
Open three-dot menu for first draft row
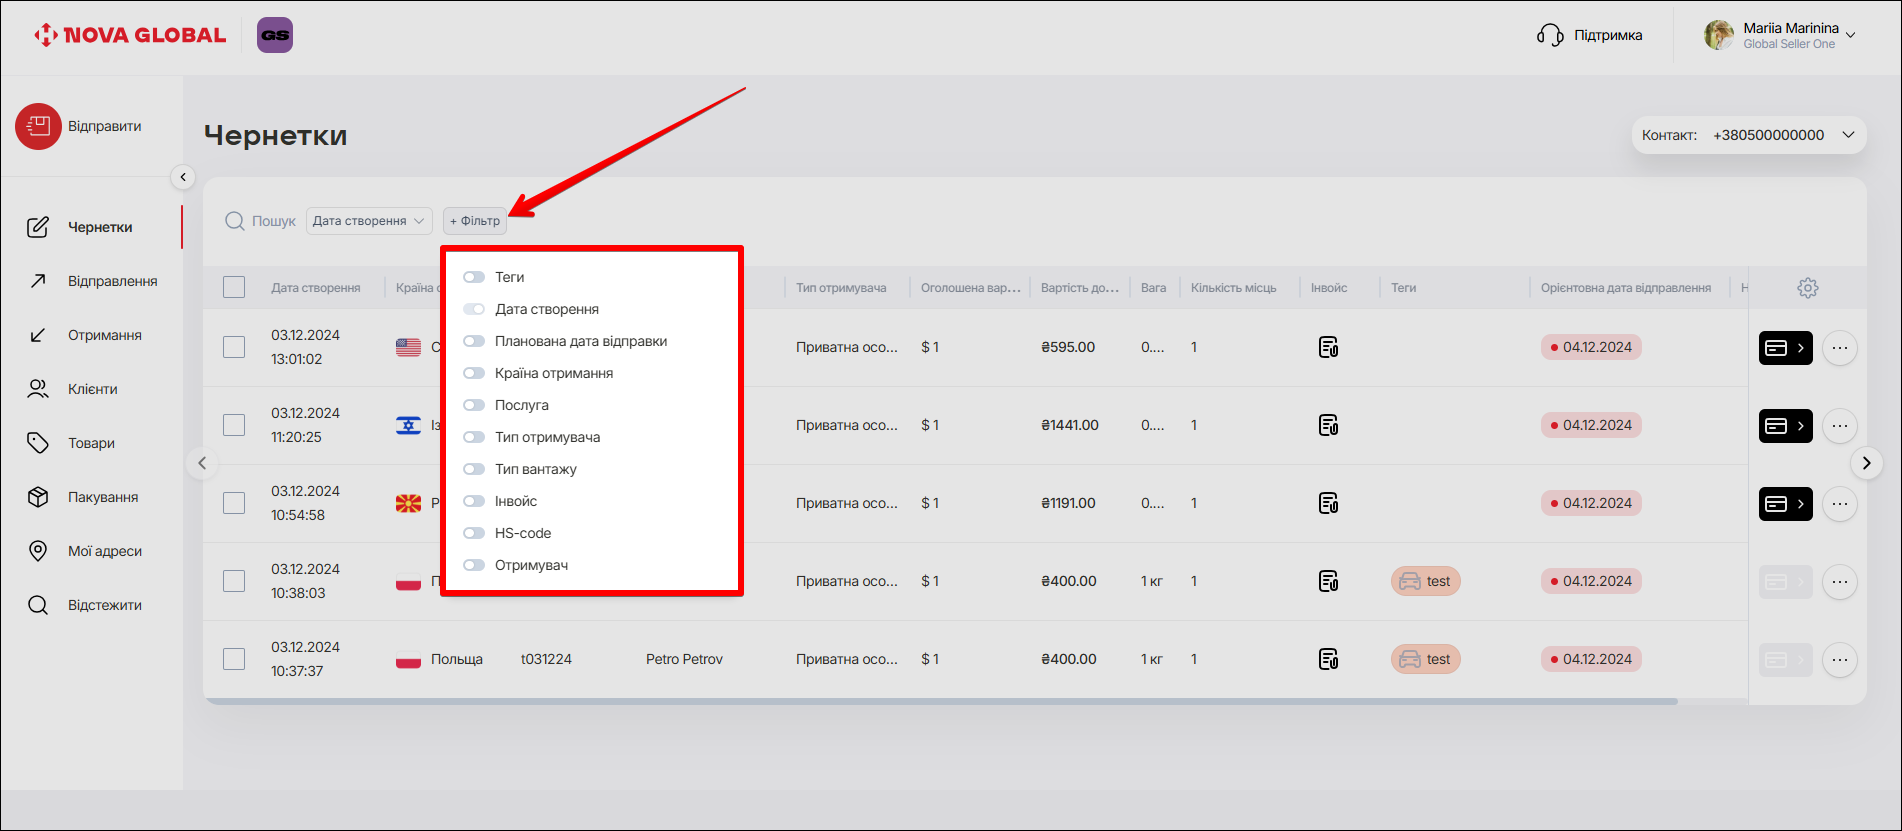[x=1839, y=348]
